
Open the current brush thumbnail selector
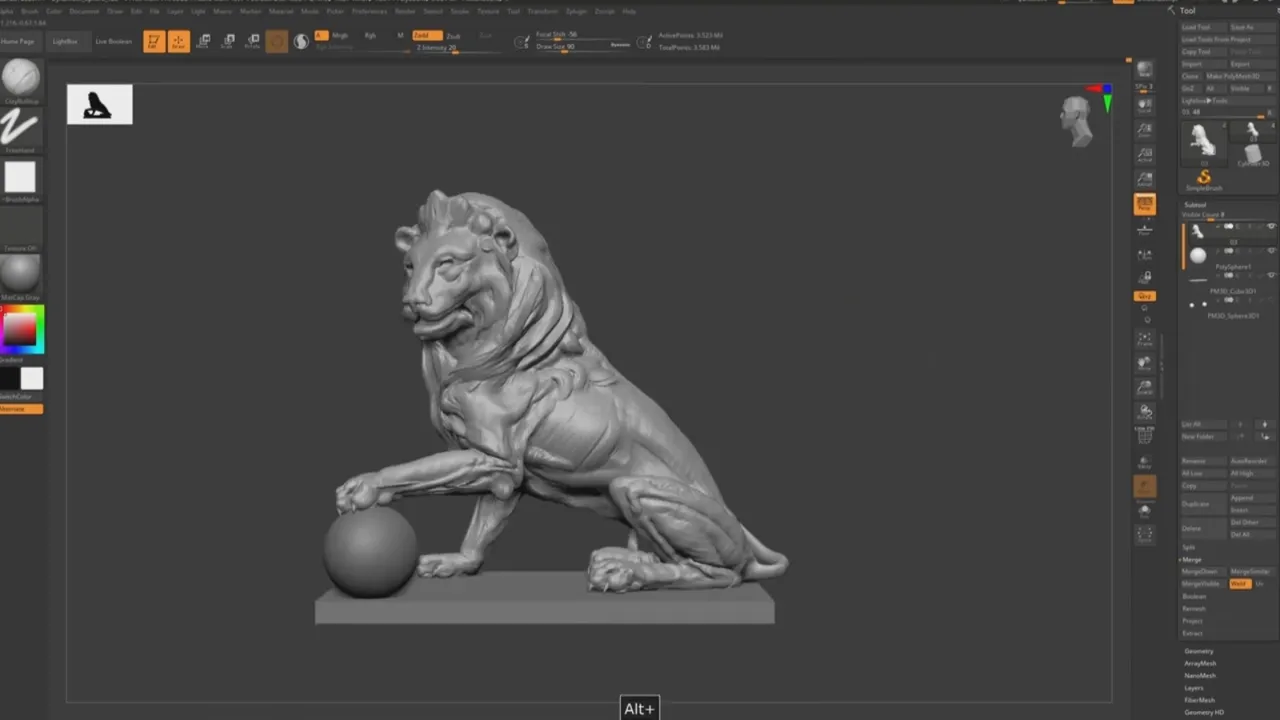21,78
